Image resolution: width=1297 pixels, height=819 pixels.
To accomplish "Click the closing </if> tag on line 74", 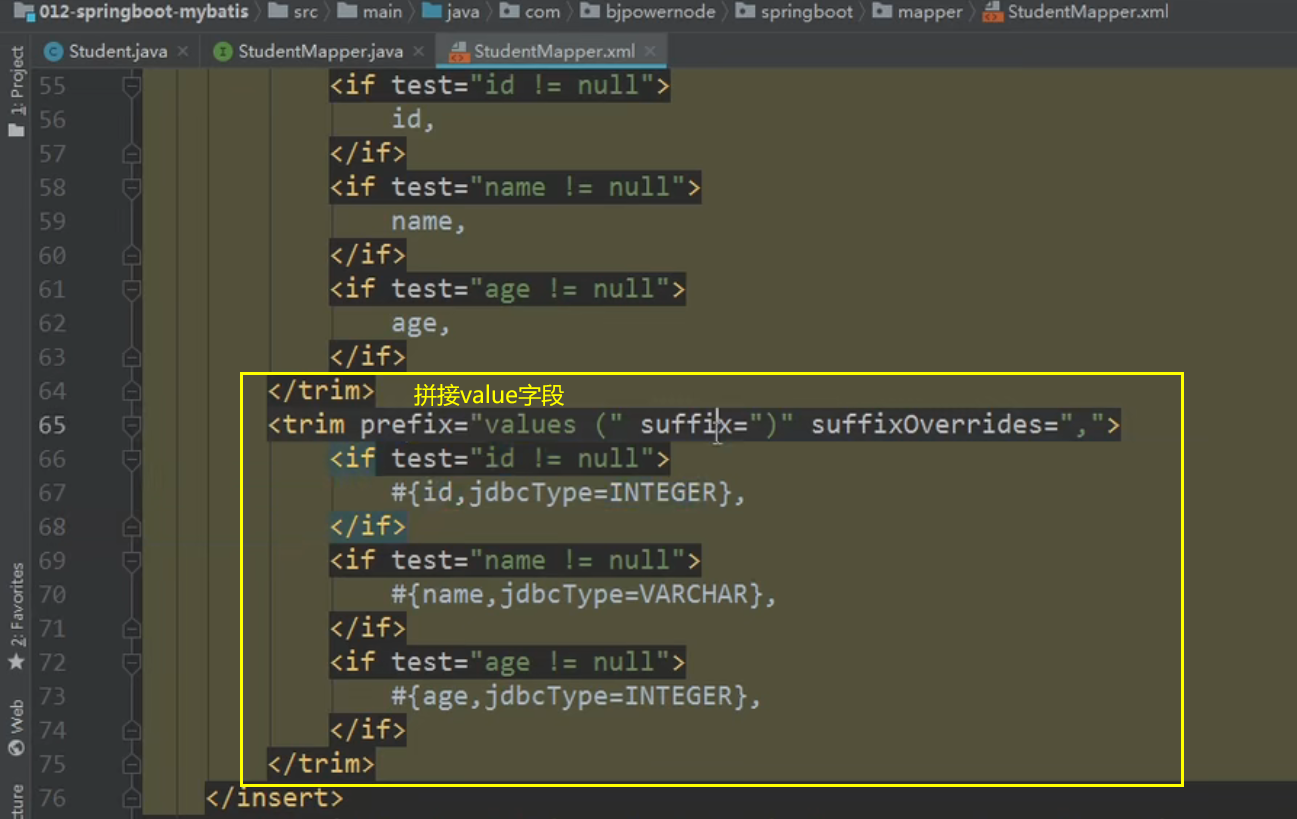I will [x=368, y=730].
